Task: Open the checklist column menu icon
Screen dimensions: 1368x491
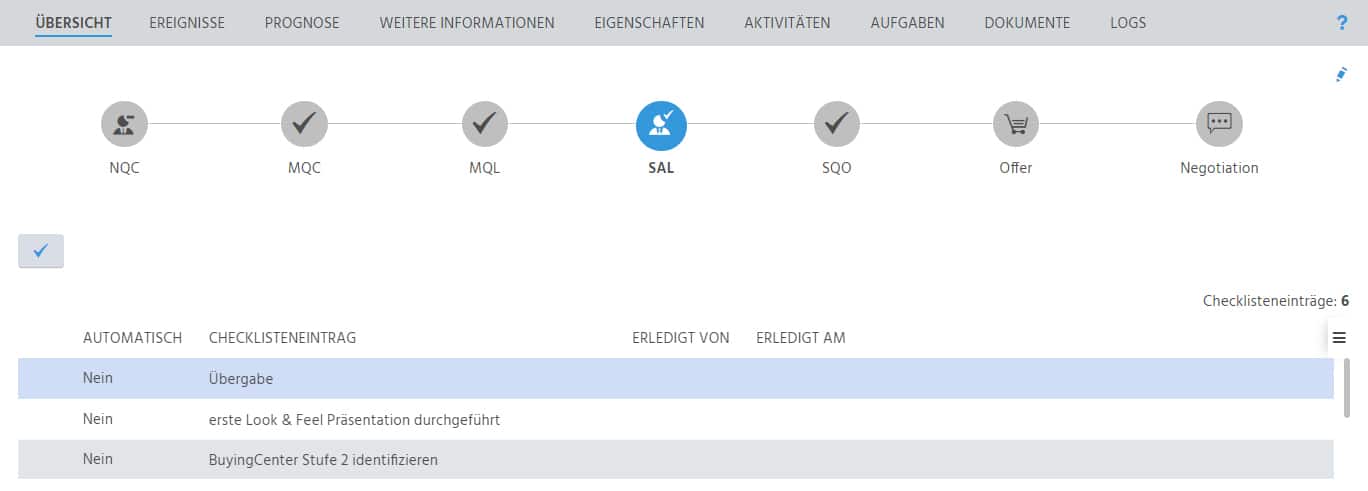Action: coord(1339,338)
